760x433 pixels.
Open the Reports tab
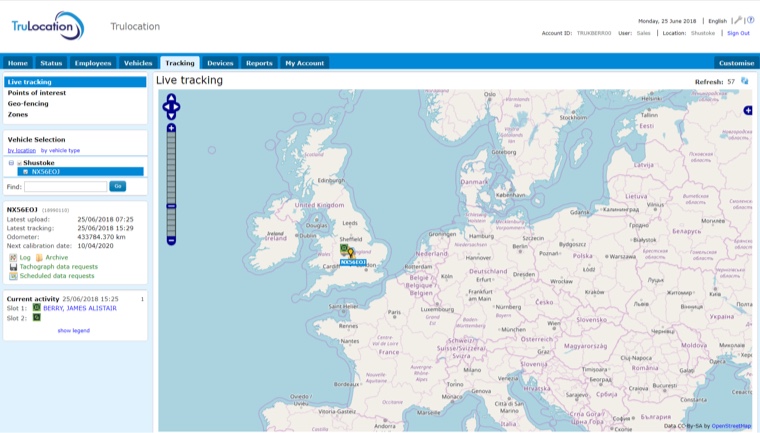[x=259, y=63]
